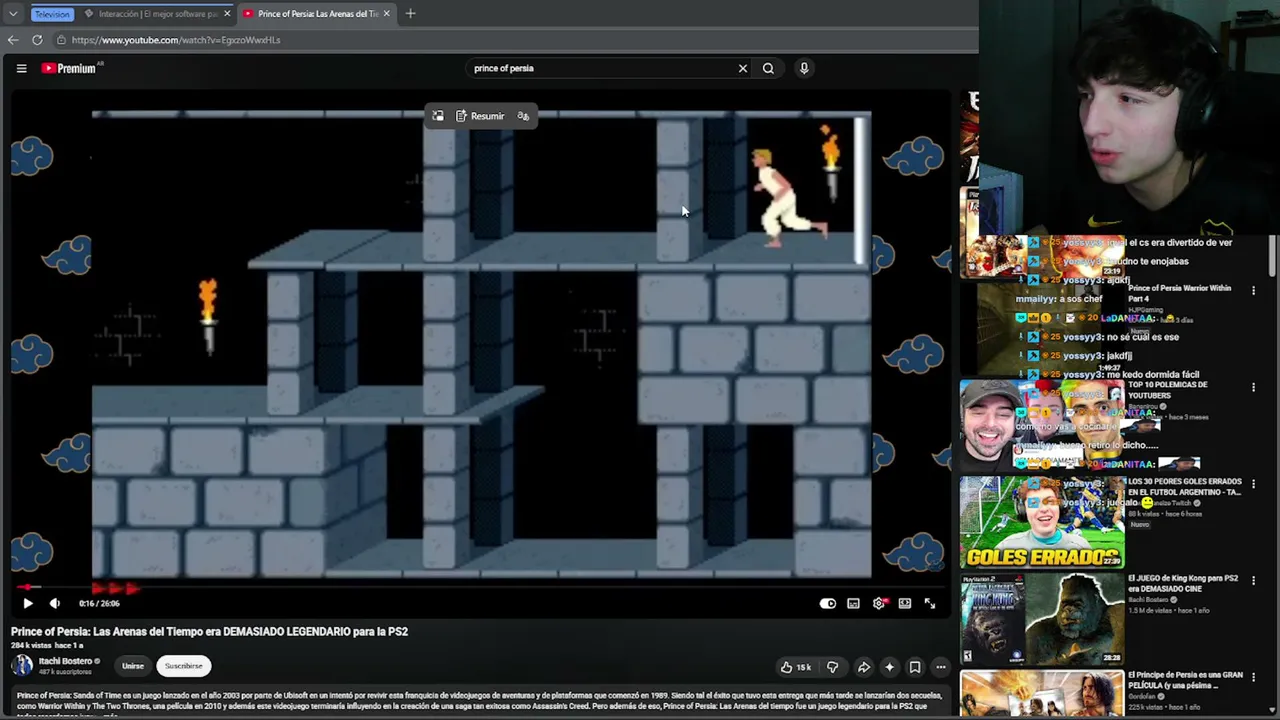This screenshot has height=720, width=1280.
Task: Open a new browser tab
Action: pos(410,14)
